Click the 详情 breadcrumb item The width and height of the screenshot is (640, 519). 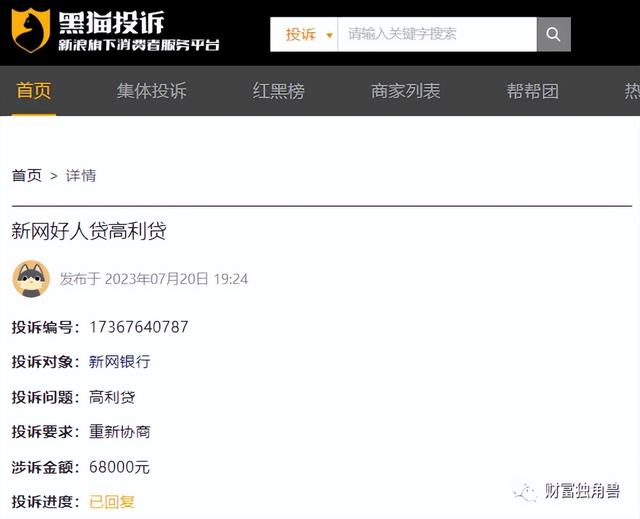point(81,175)
